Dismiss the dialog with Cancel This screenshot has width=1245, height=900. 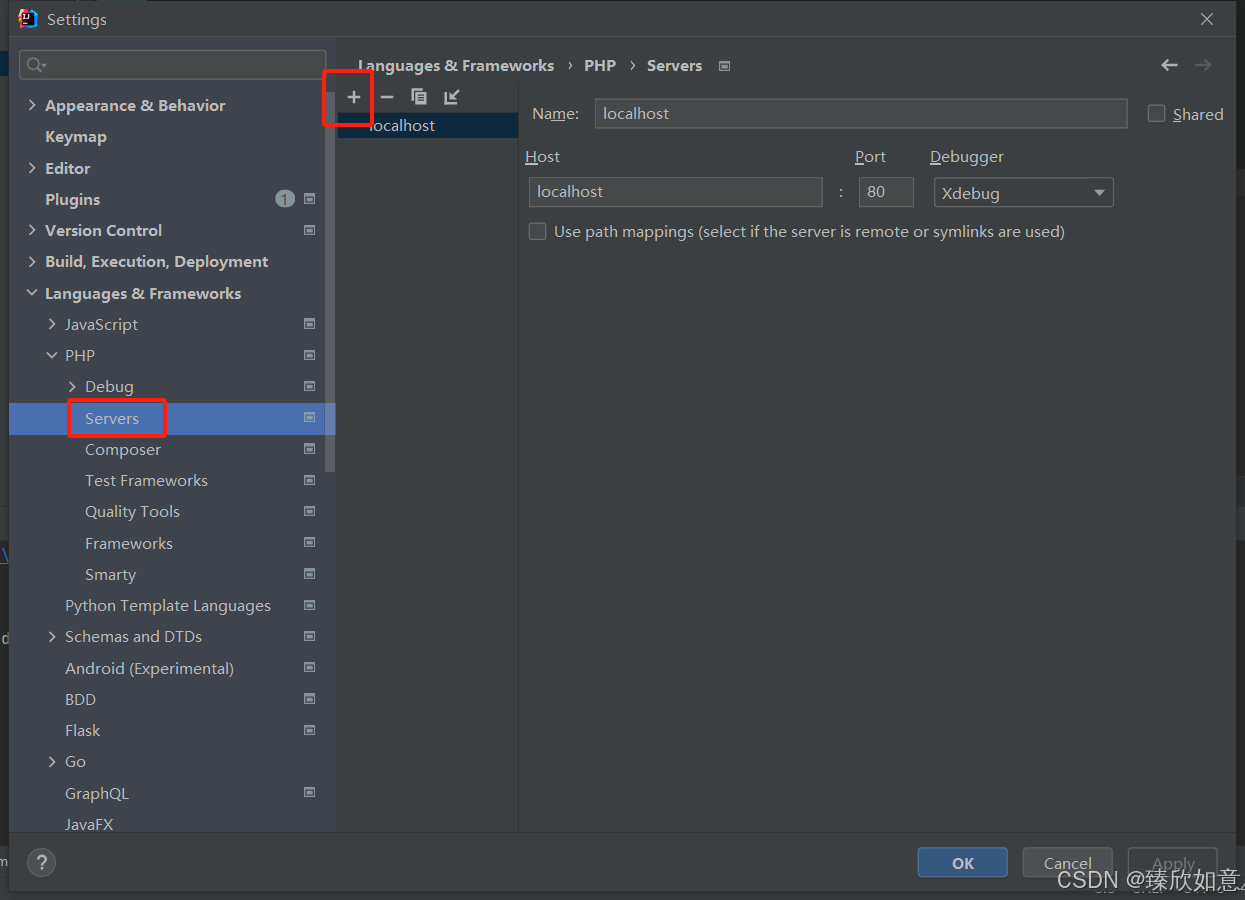tap(1067, 862)
